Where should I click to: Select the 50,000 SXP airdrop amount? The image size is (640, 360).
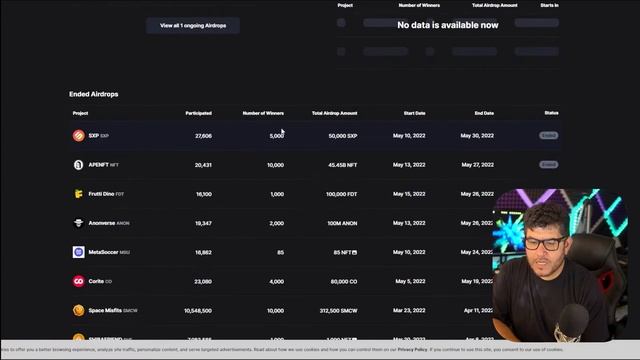343,136
